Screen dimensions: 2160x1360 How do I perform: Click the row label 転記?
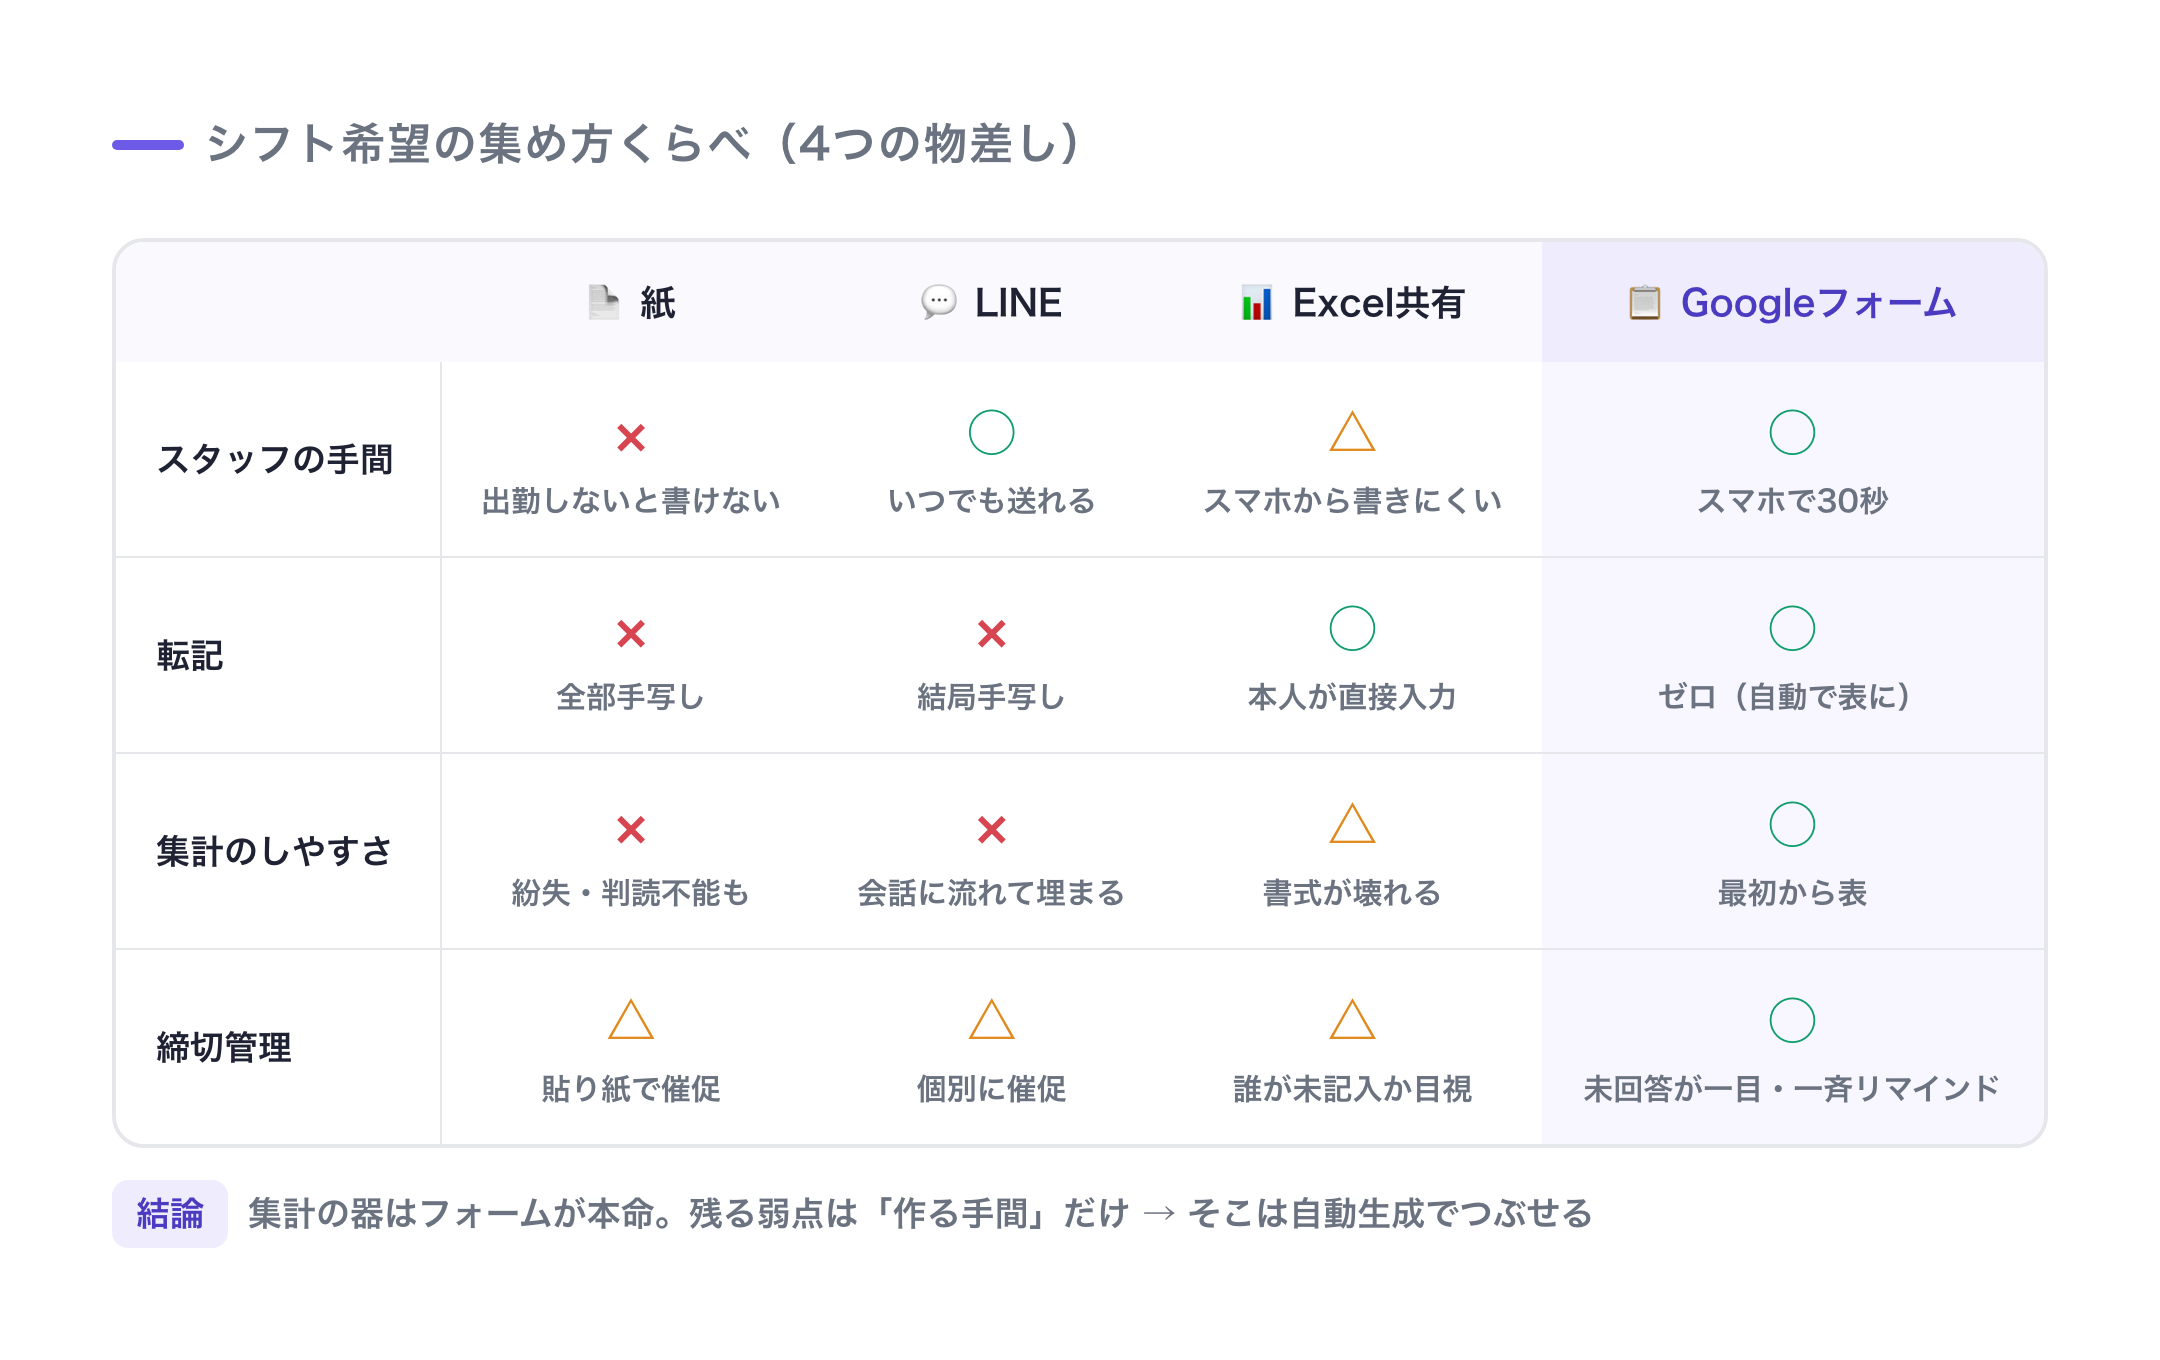click(190, 656)
